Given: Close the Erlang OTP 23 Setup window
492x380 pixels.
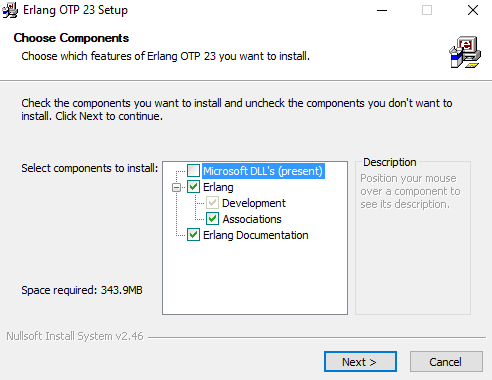Looking at the screenshot, I should coord(473,10).
